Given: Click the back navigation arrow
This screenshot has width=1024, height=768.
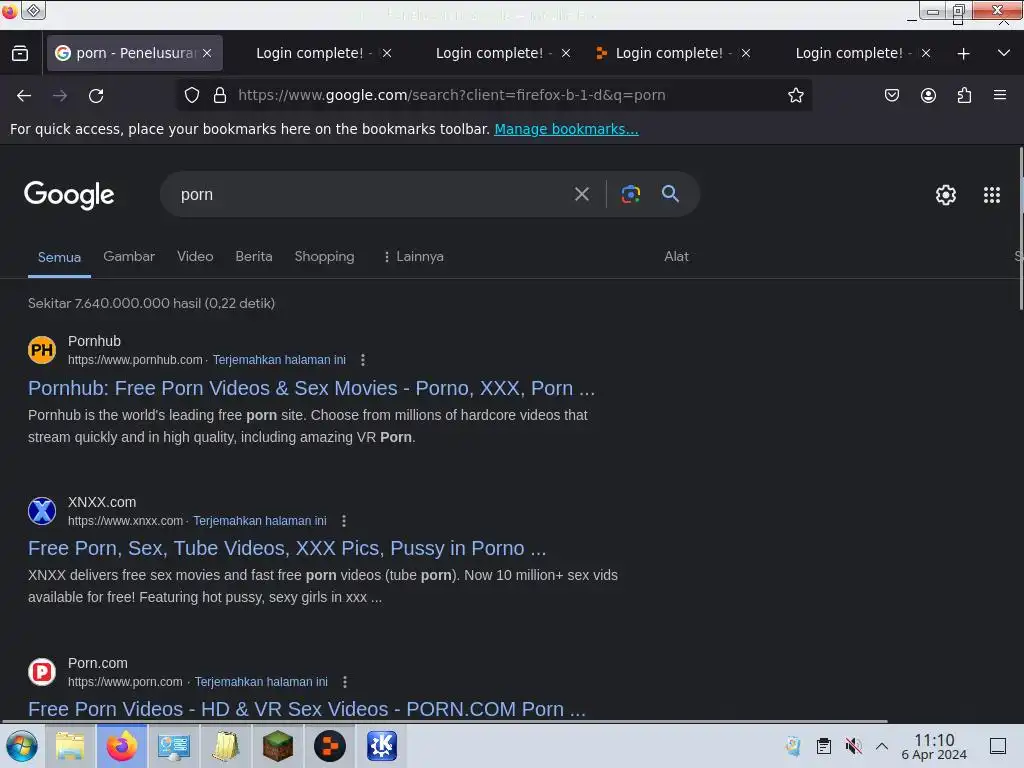Looking at the screenshot, I should pos(24,96).
